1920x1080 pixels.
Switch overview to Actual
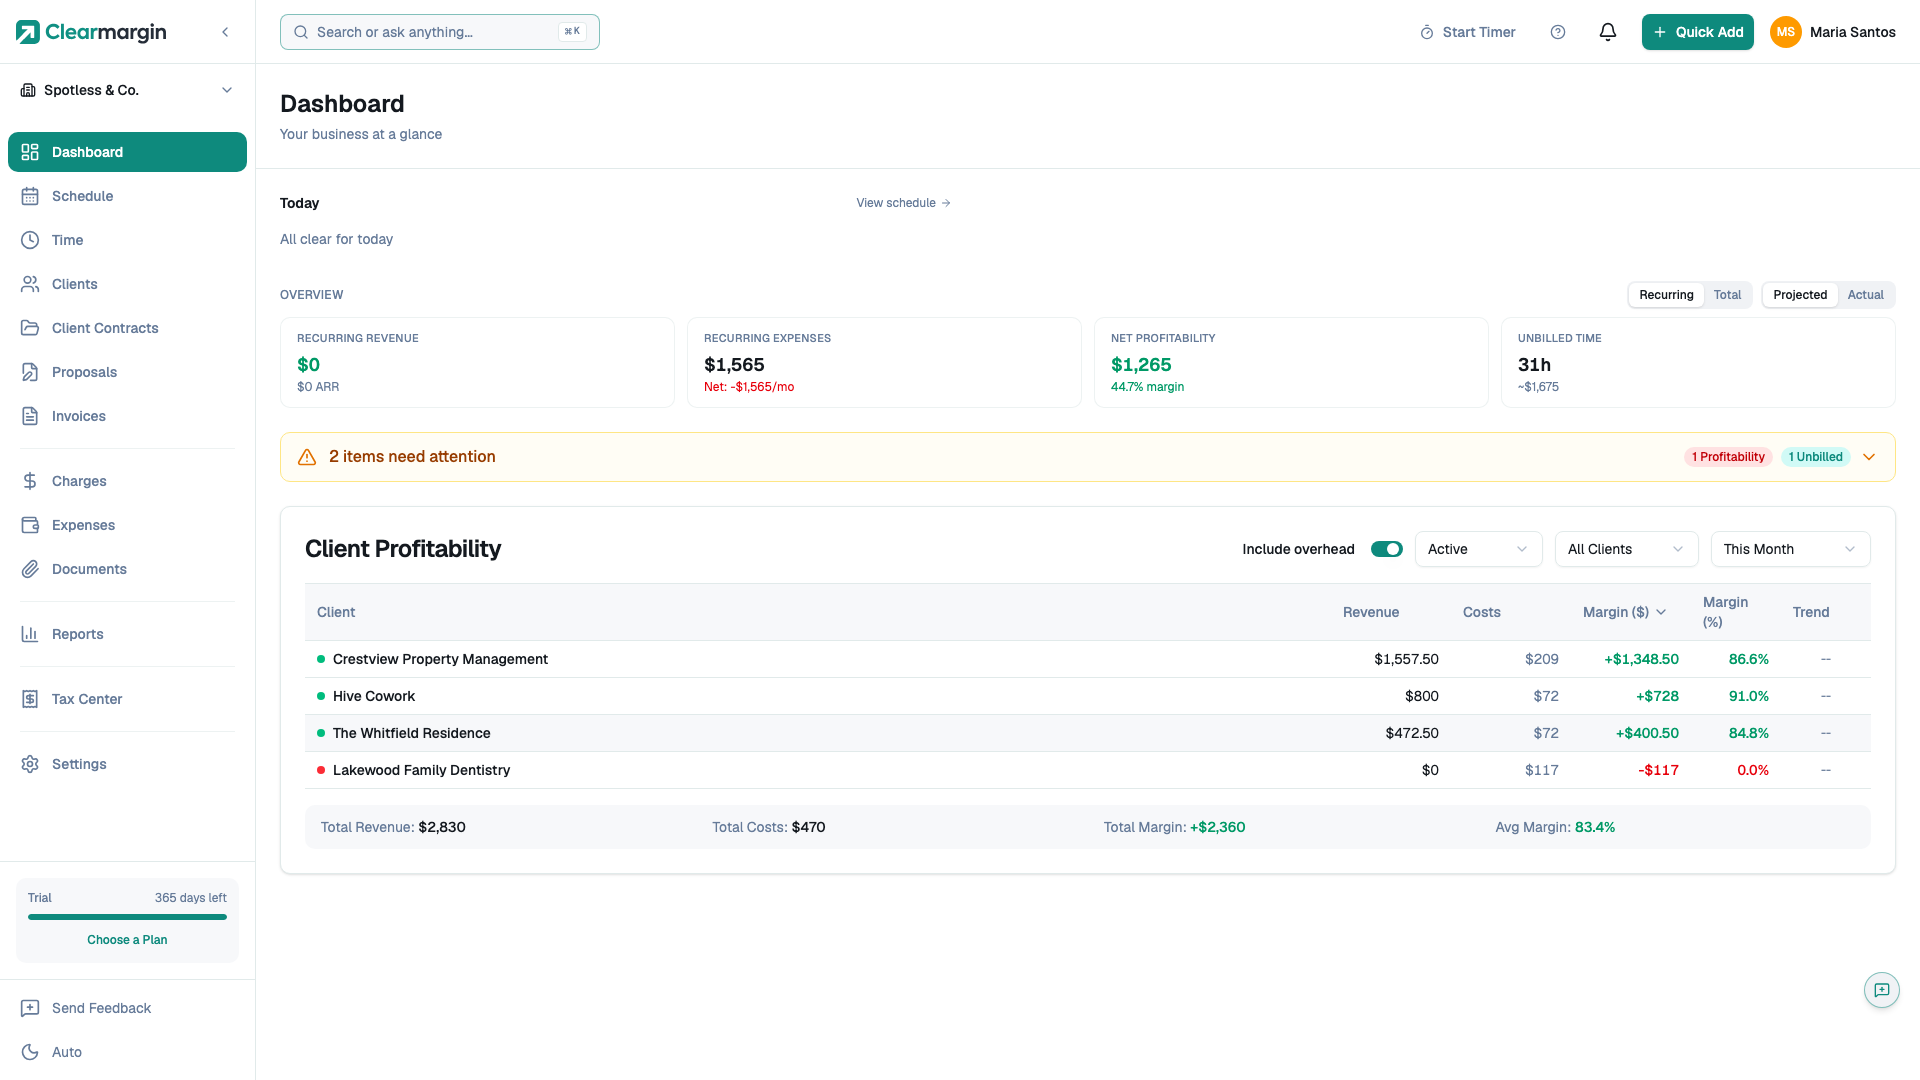click(x=1865, y=295)
